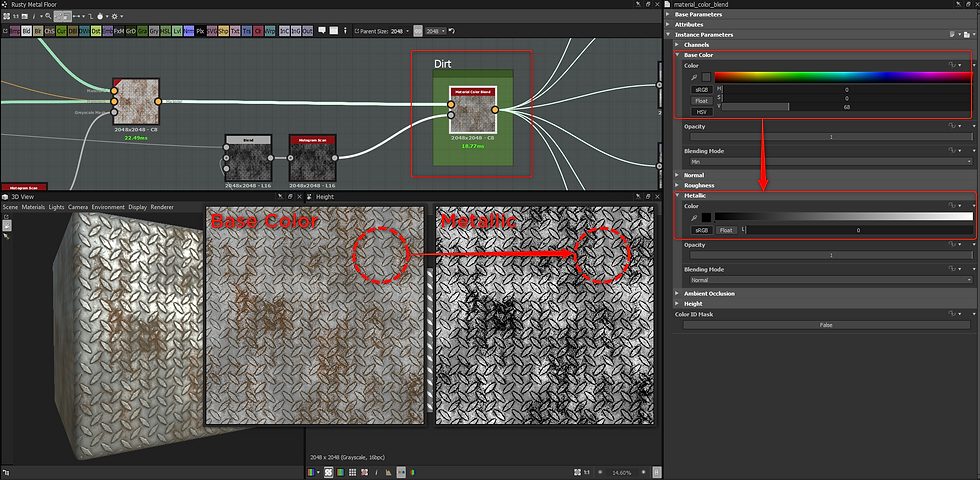Toggle Float for Metallic color
The width and height of the screenshot is (980, 480).
[x=726, y=230]
